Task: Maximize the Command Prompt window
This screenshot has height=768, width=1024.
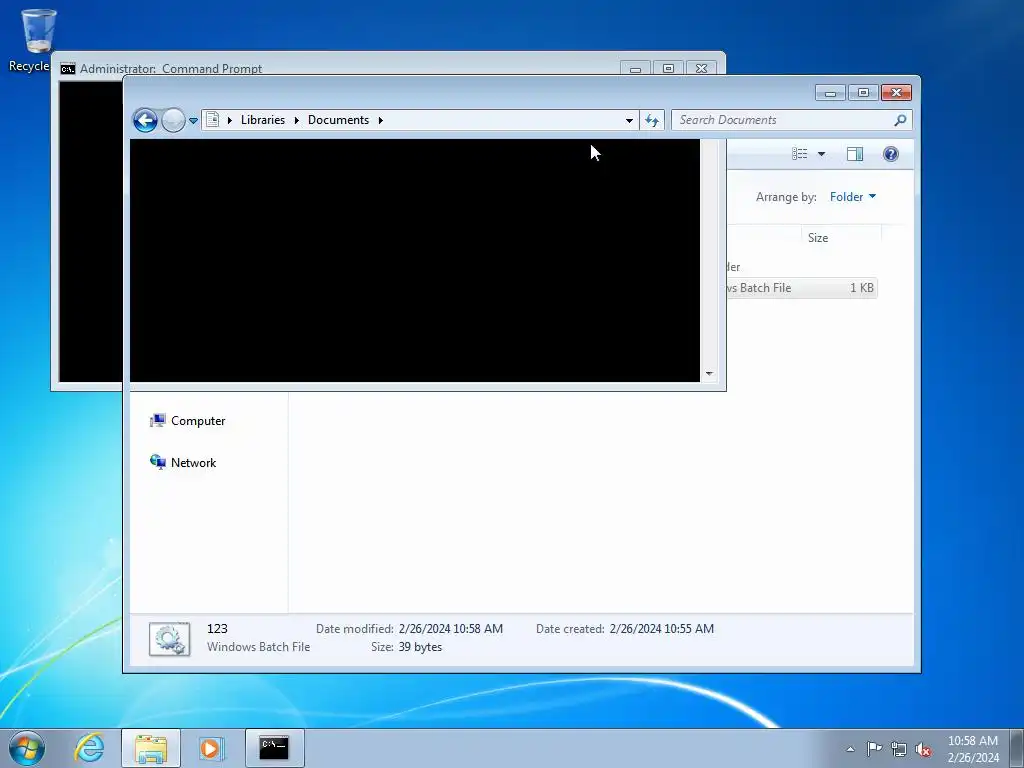Action: point(668,68)
